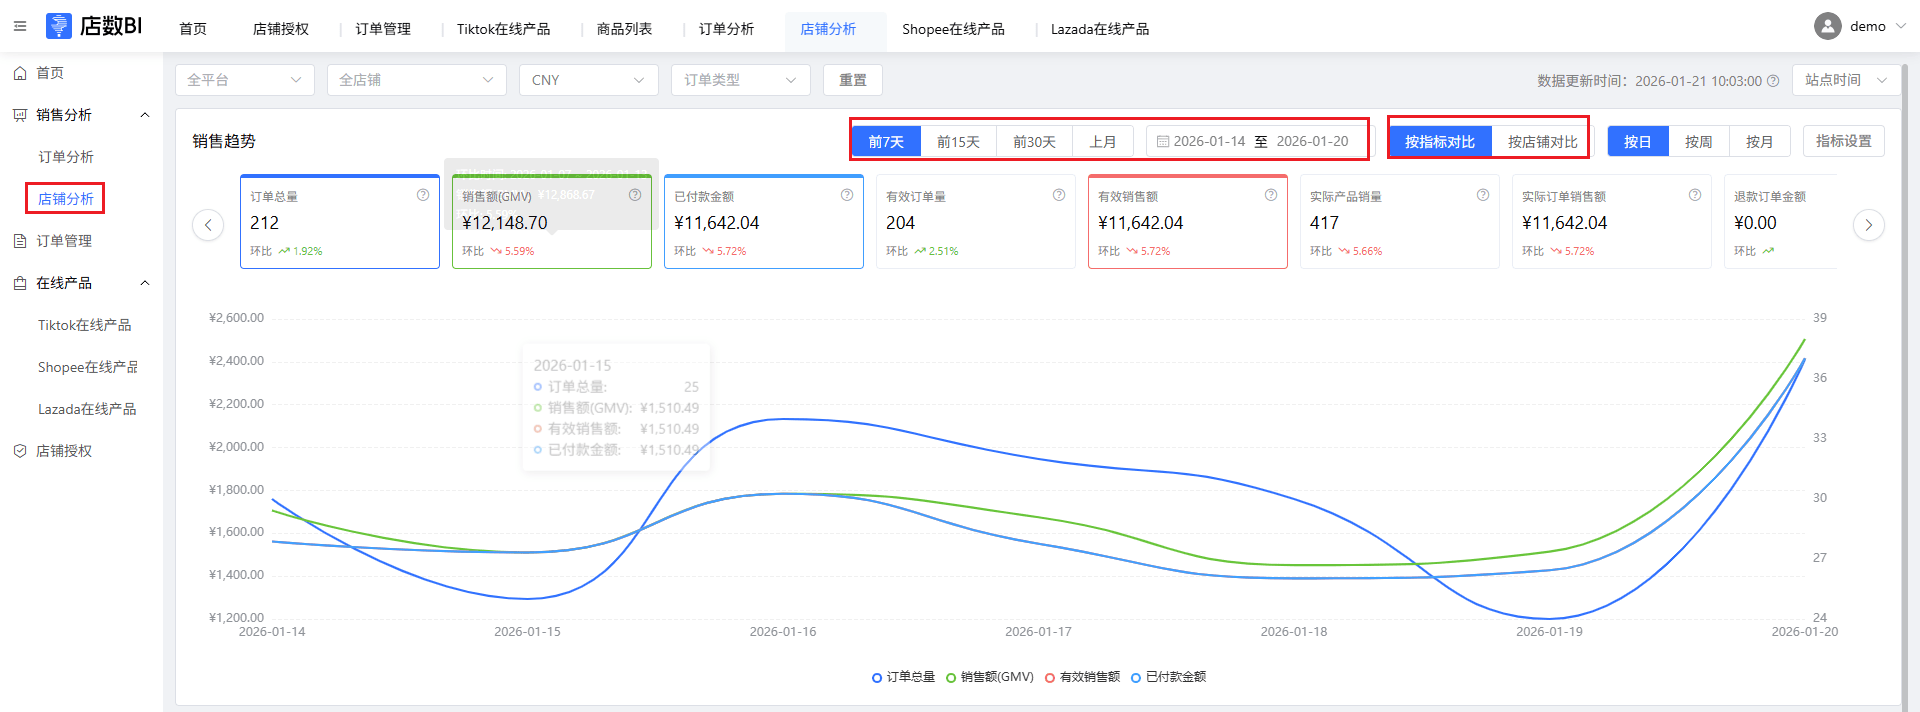The width and height of the screenshot is (1920, 712).
Task: Open the 订单分析 top navigation tab
Action: coord(726,29)
